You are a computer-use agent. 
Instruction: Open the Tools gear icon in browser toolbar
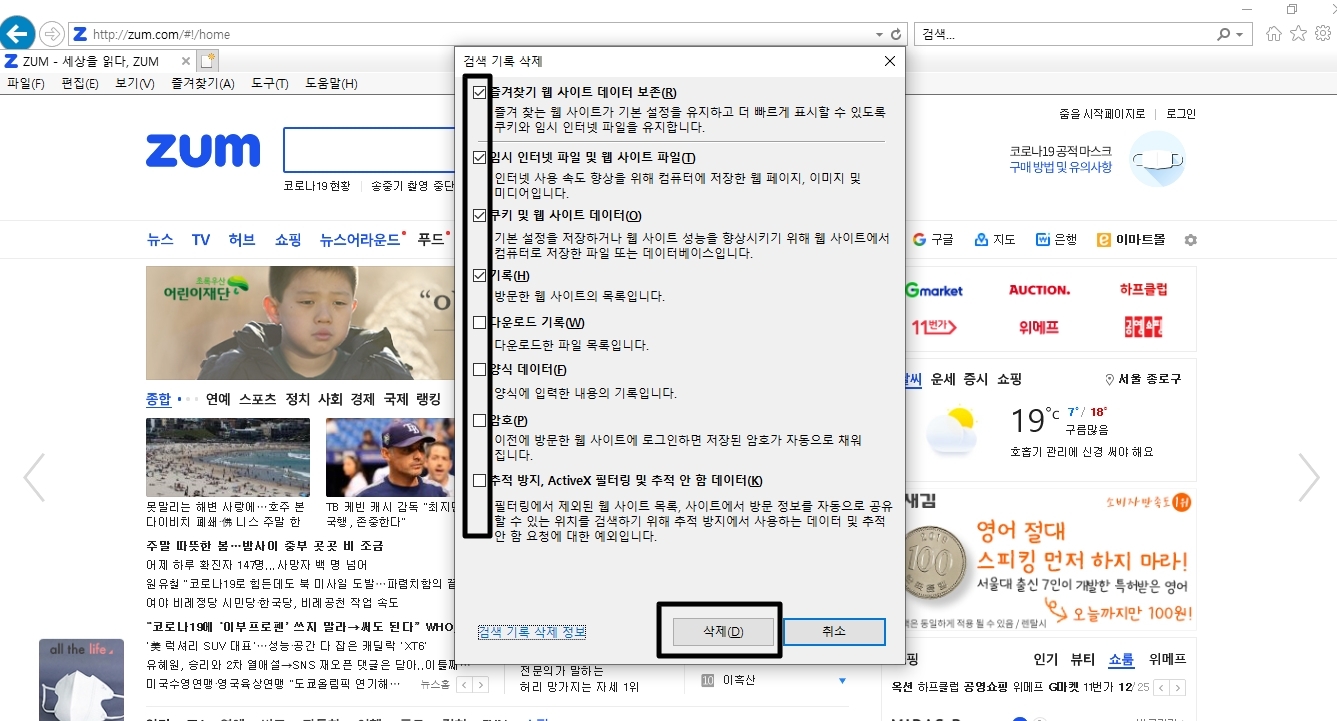click(x=1322, y=34)
